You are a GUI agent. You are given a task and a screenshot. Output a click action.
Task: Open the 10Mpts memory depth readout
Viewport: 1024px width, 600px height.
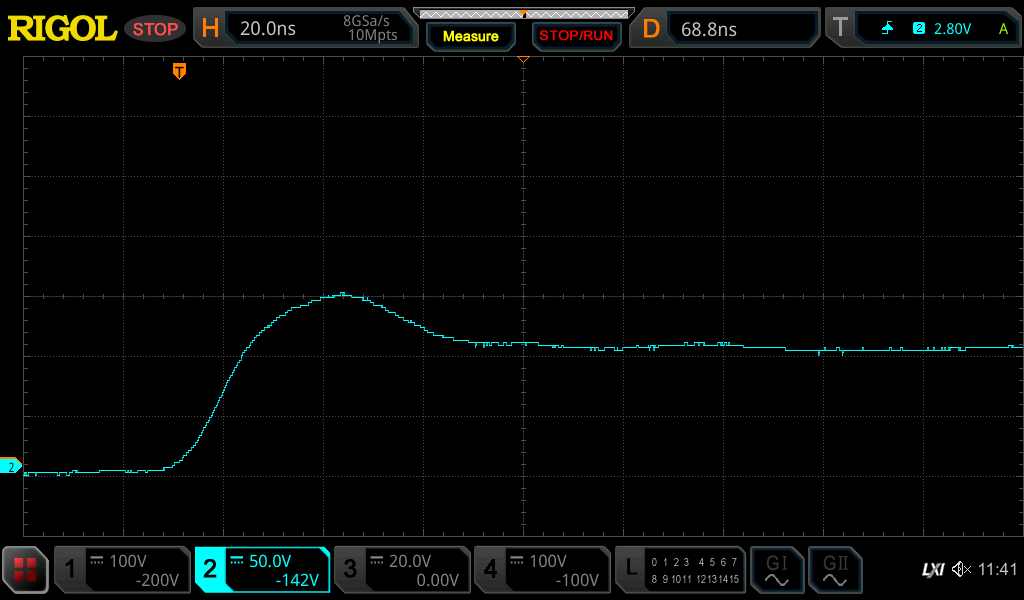coord(372,35)
